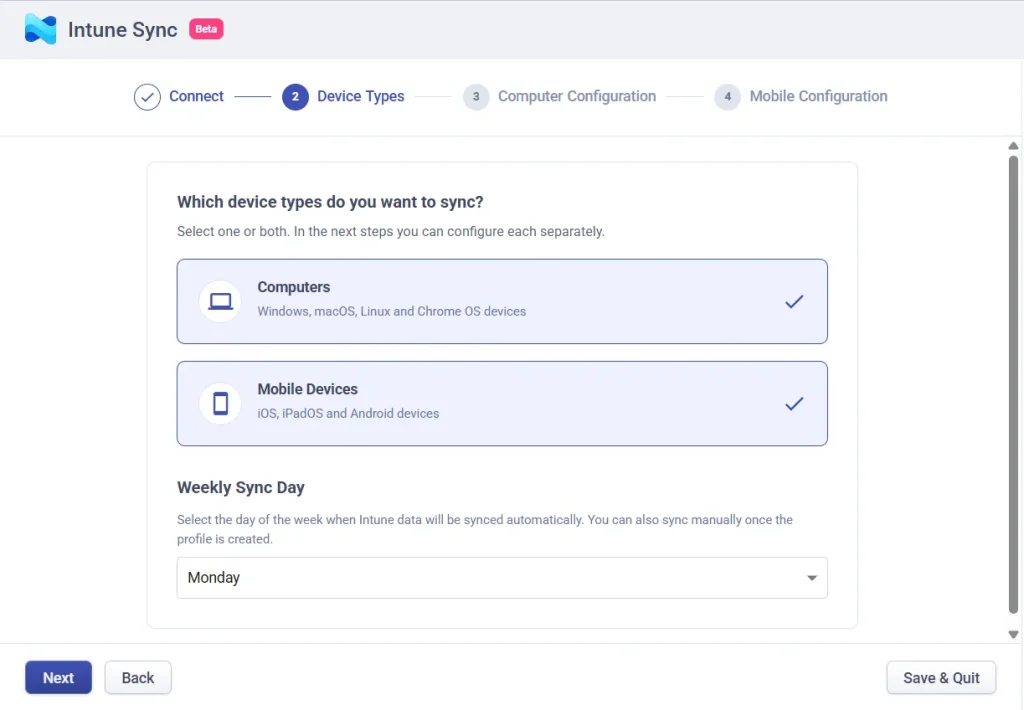The image size is (1024, 710).
Task: Click the Intune Sync logo icon
Action: coord(40,29)
